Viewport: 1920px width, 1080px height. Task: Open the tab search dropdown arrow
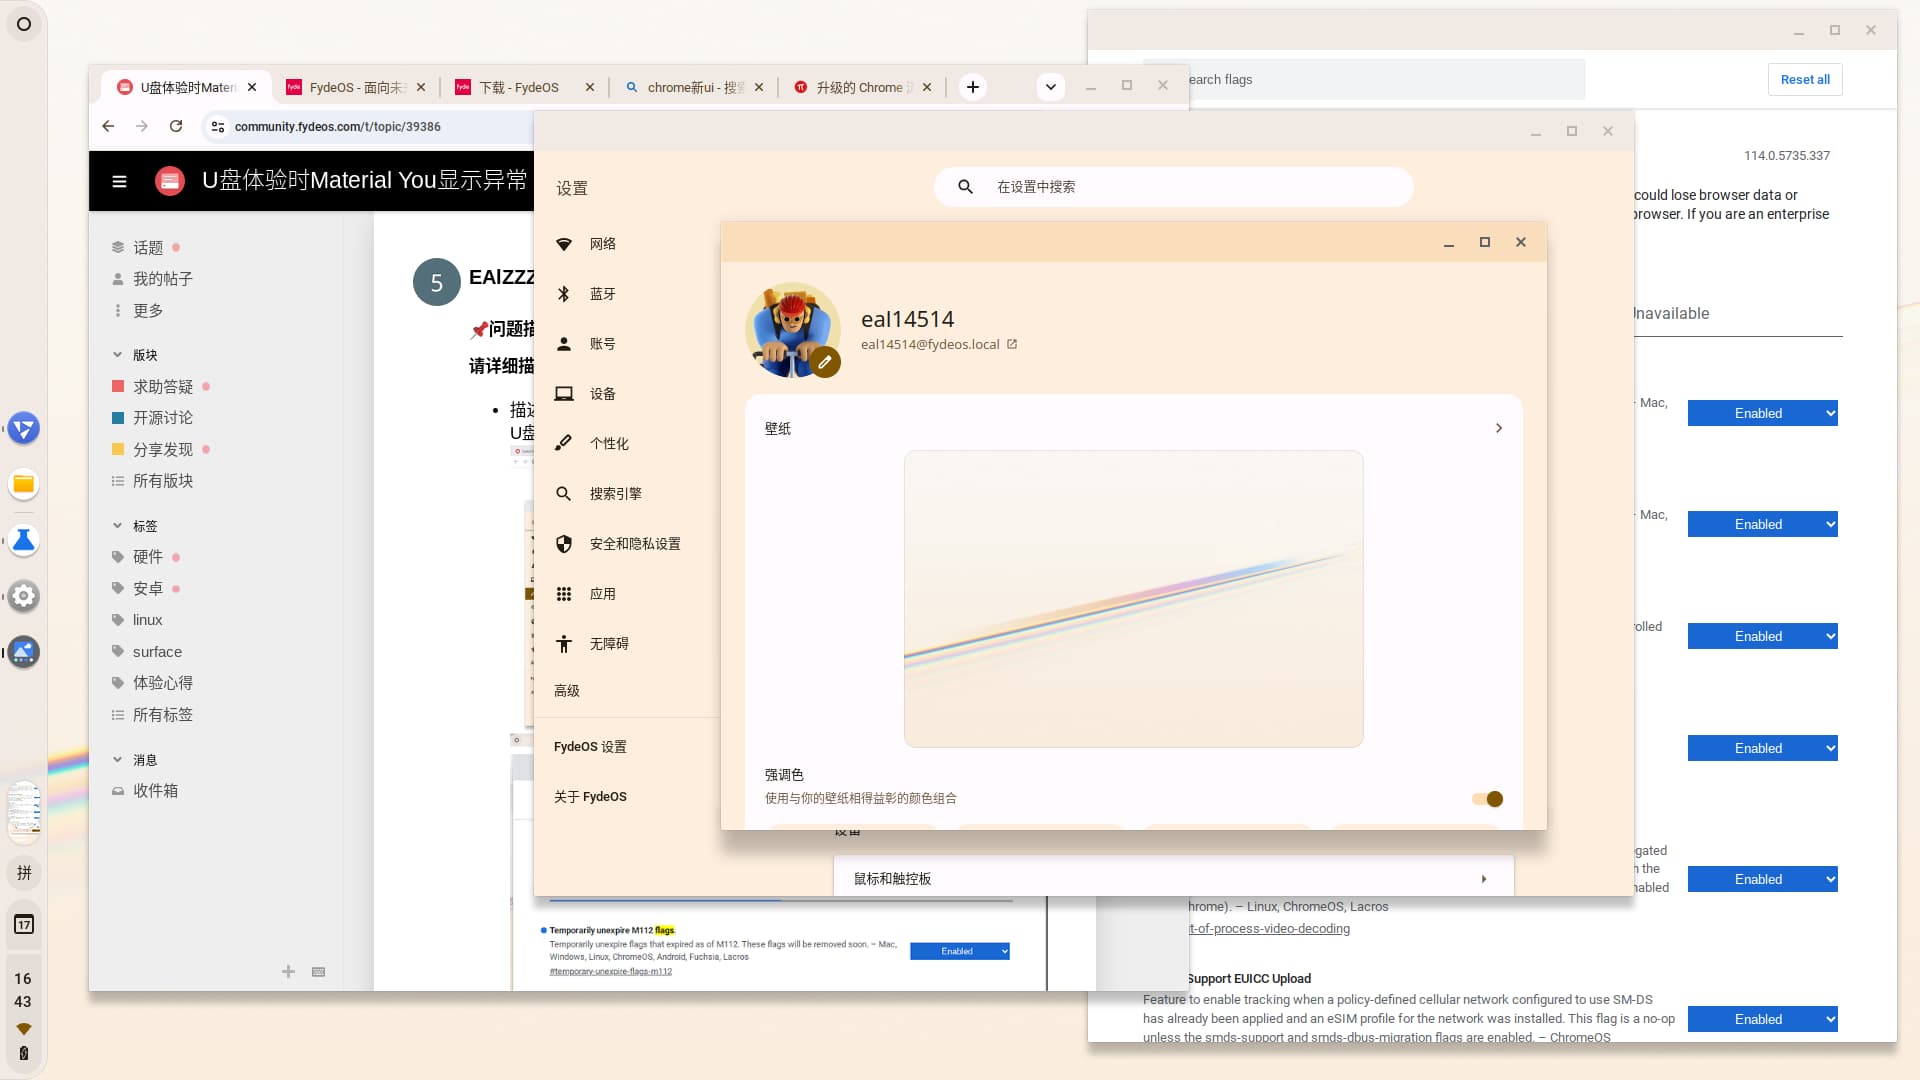1051,87
